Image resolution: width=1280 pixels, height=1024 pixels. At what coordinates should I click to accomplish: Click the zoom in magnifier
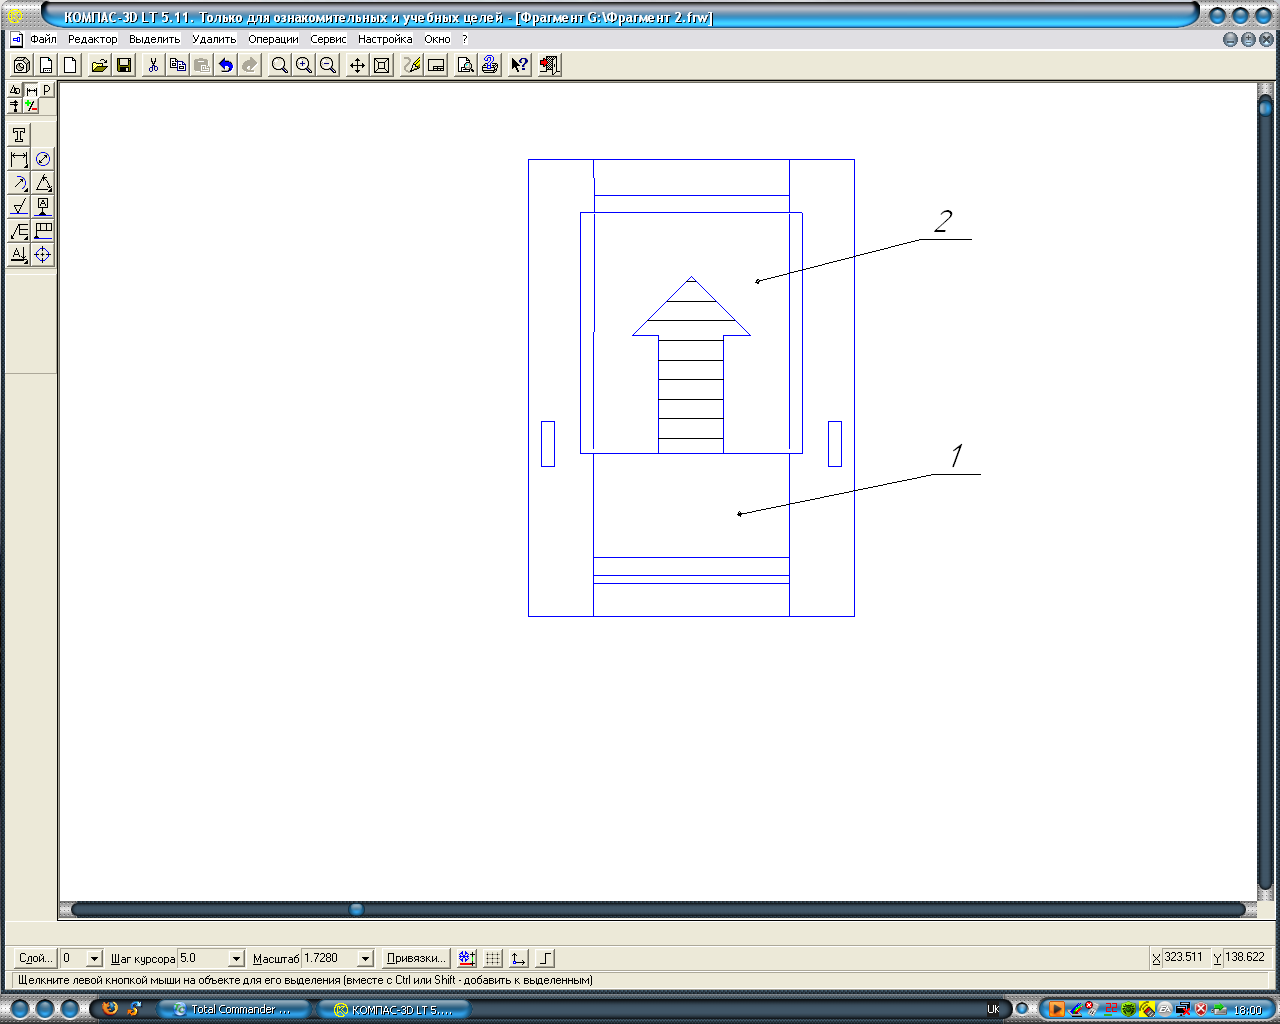304,65
